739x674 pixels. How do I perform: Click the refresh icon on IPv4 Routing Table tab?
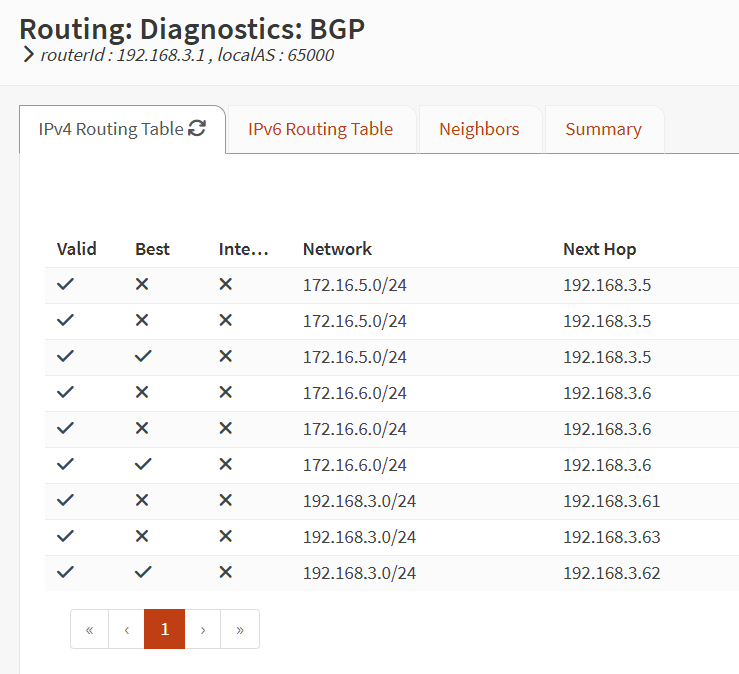[197, 128]
